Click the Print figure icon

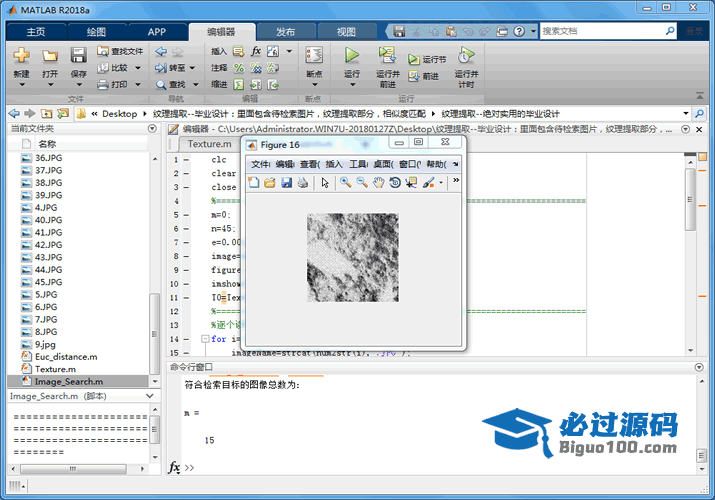pos(302,182)
